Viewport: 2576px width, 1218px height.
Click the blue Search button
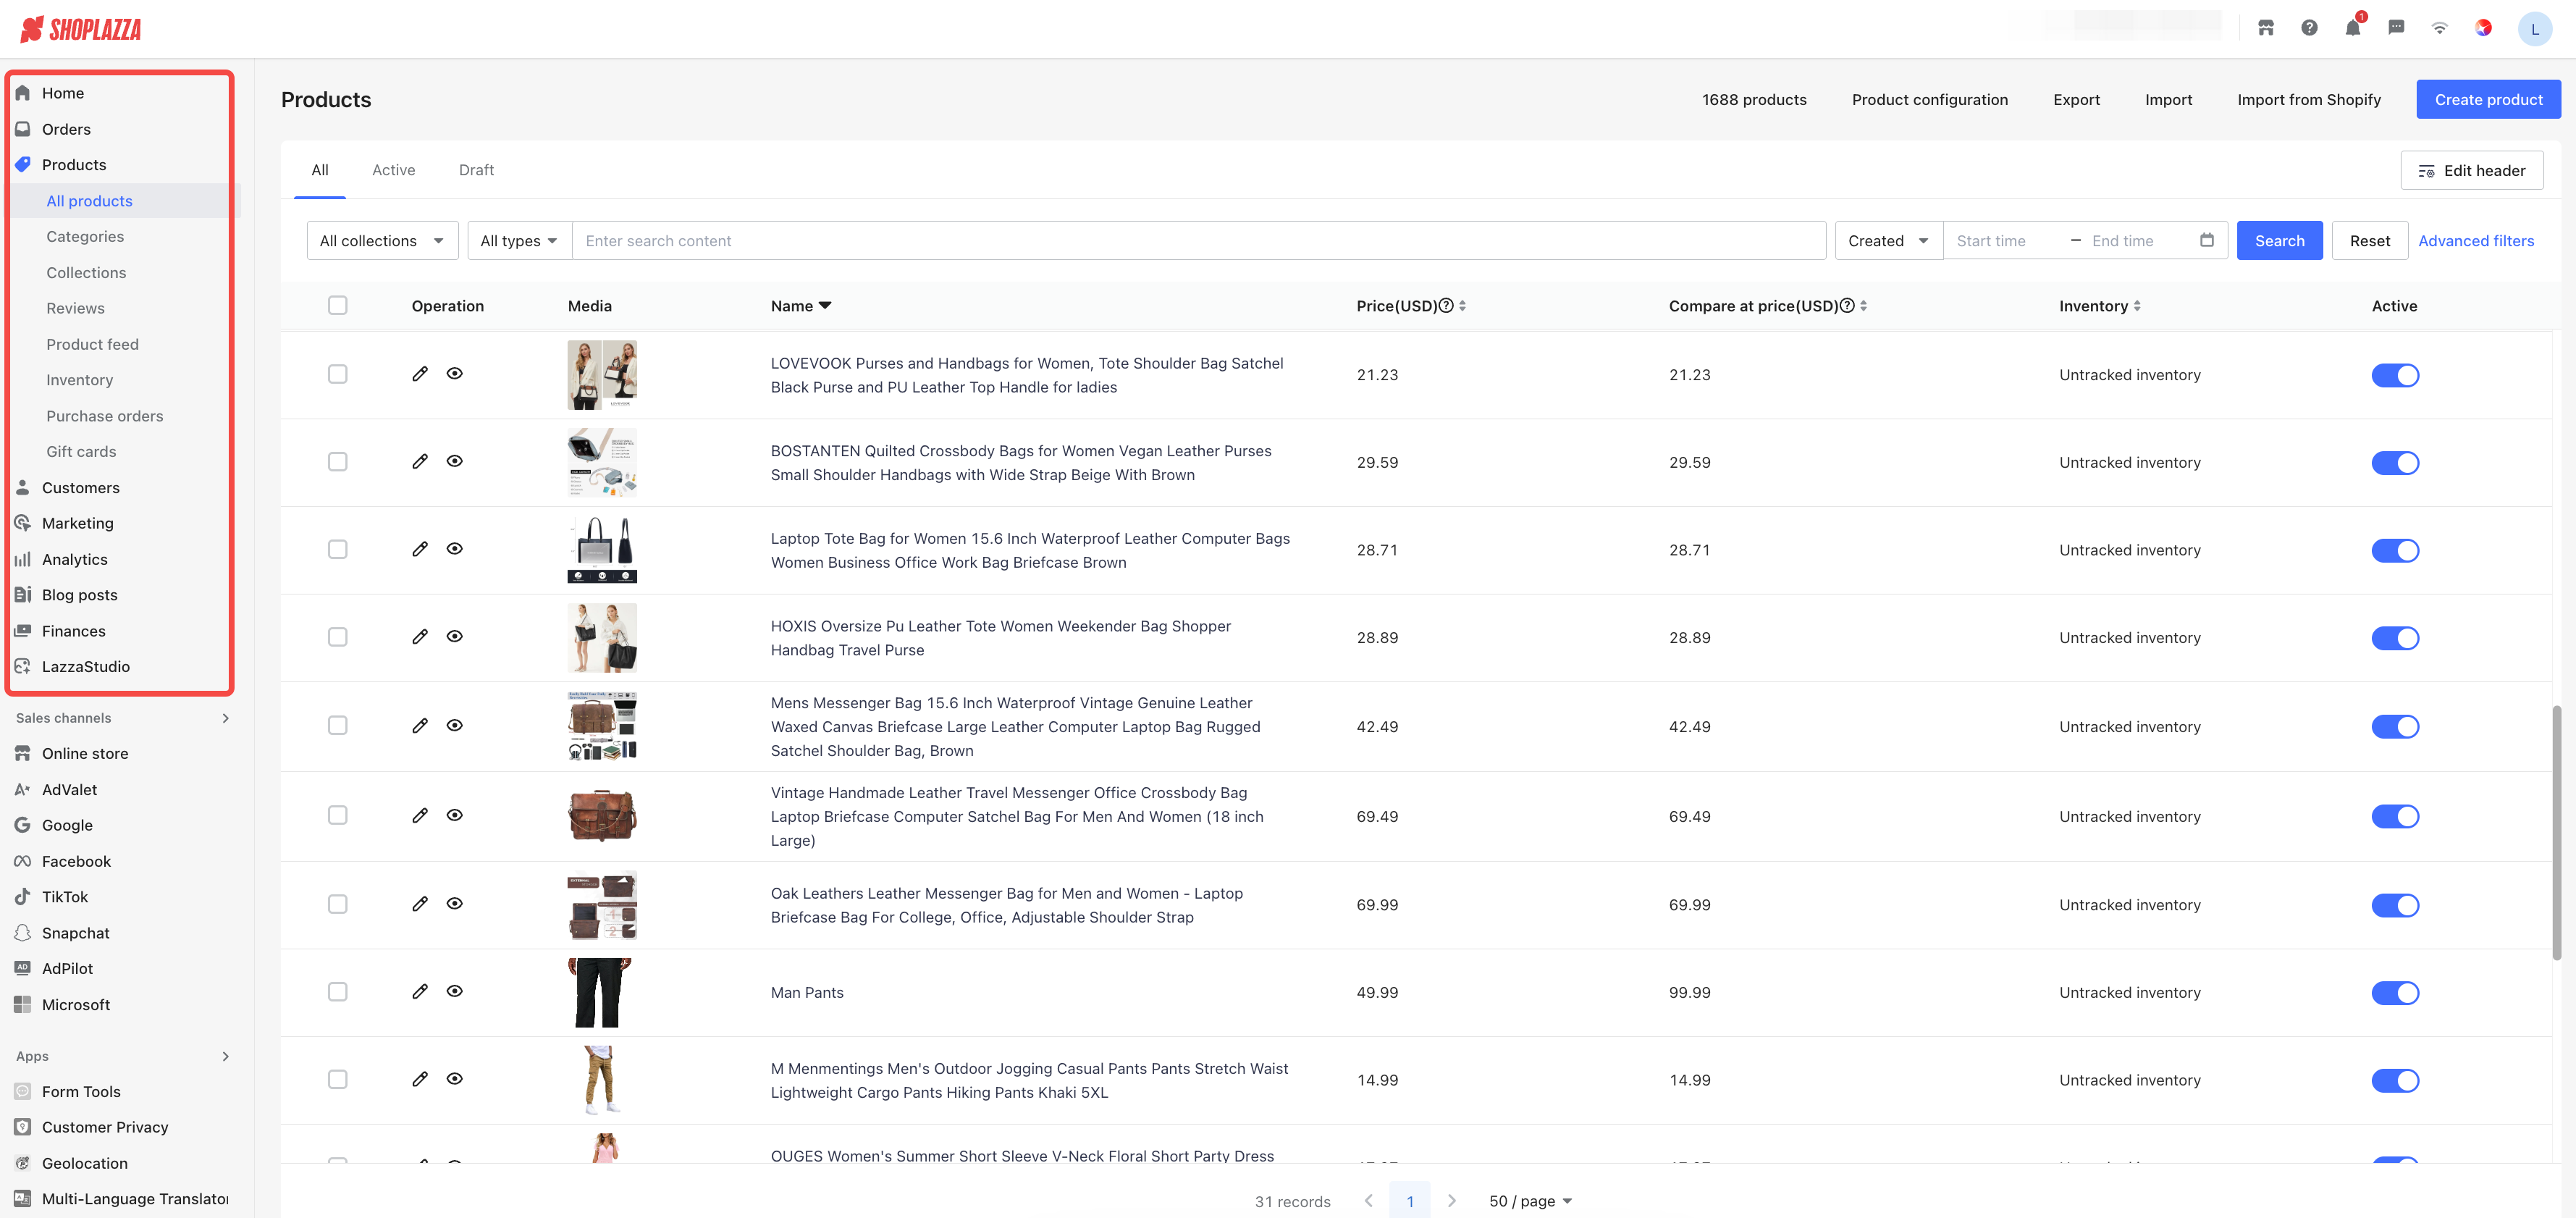[x=2279, y=240]
